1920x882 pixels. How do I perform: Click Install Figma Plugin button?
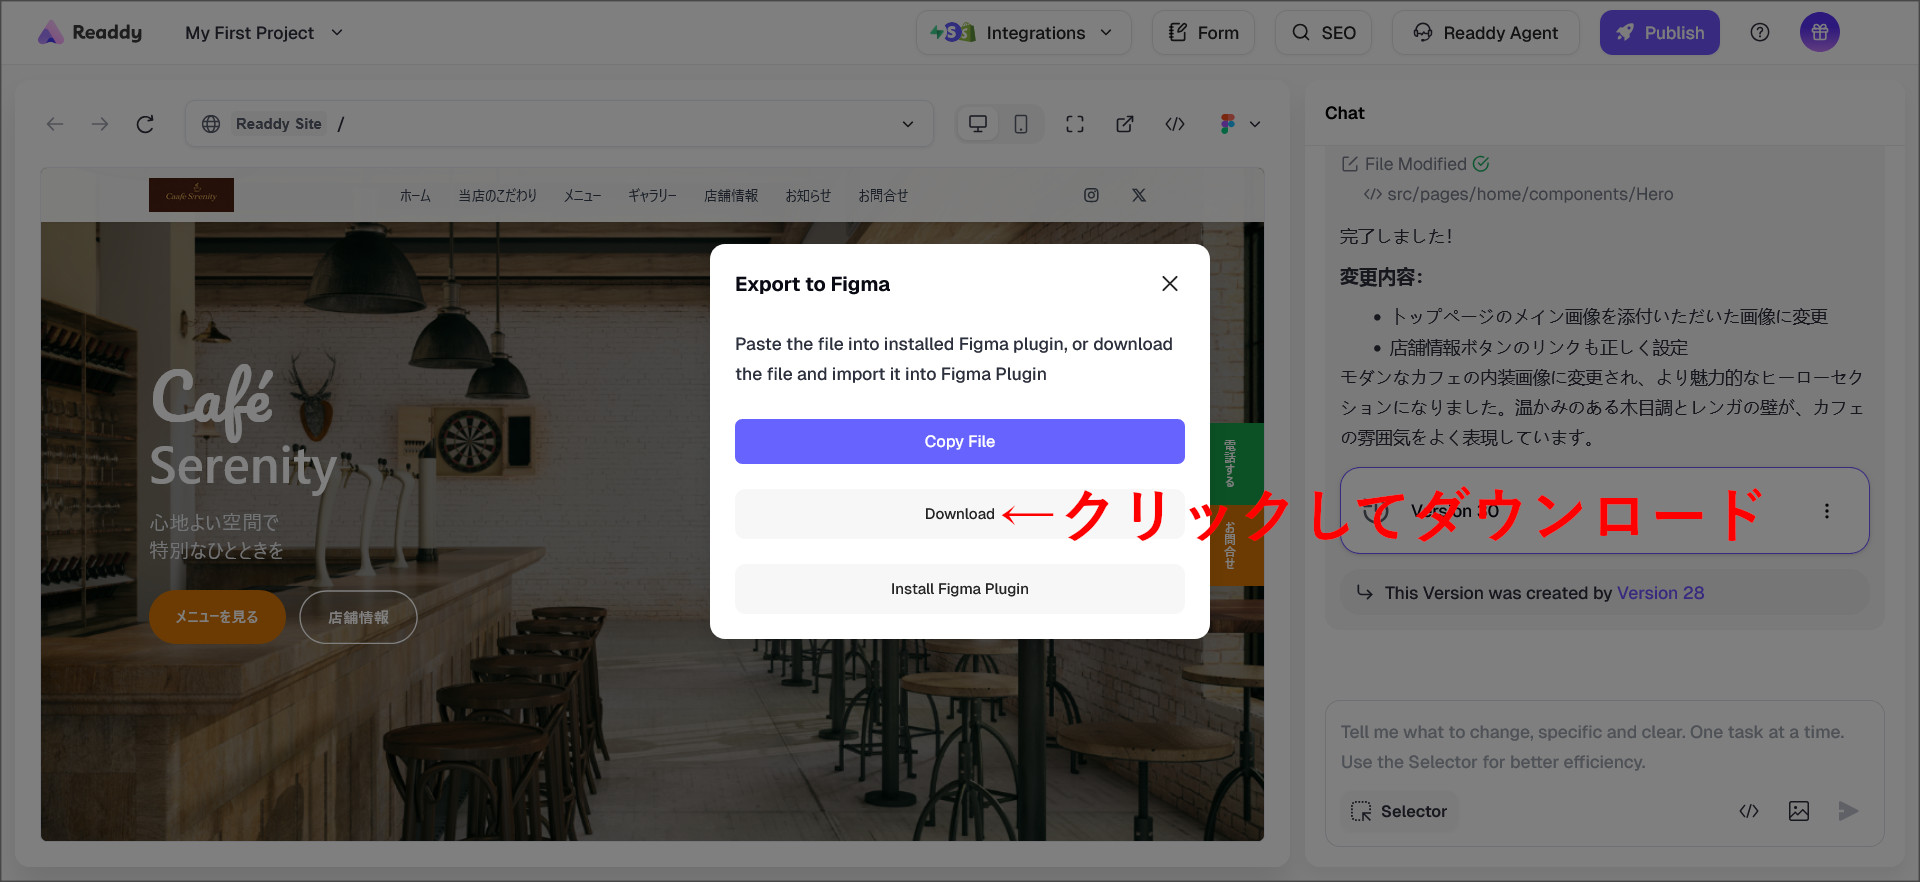click(959, 589)
